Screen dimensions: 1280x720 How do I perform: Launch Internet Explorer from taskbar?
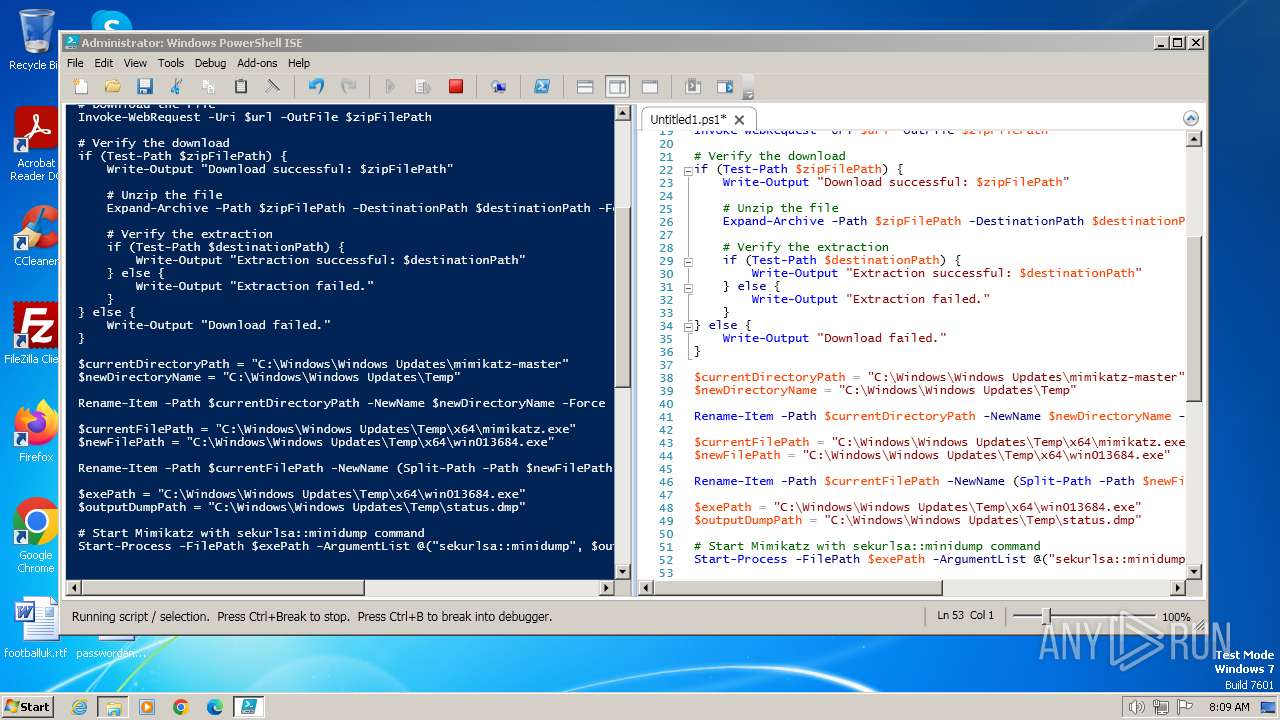[80, 707]
